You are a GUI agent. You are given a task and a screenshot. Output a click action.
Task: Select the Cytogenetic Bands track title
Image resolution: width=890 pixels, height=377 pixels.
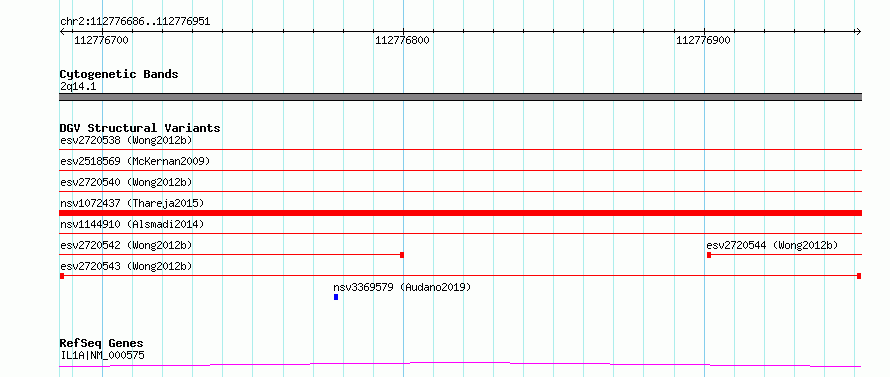pyautogui.click(x=119, y=74)
